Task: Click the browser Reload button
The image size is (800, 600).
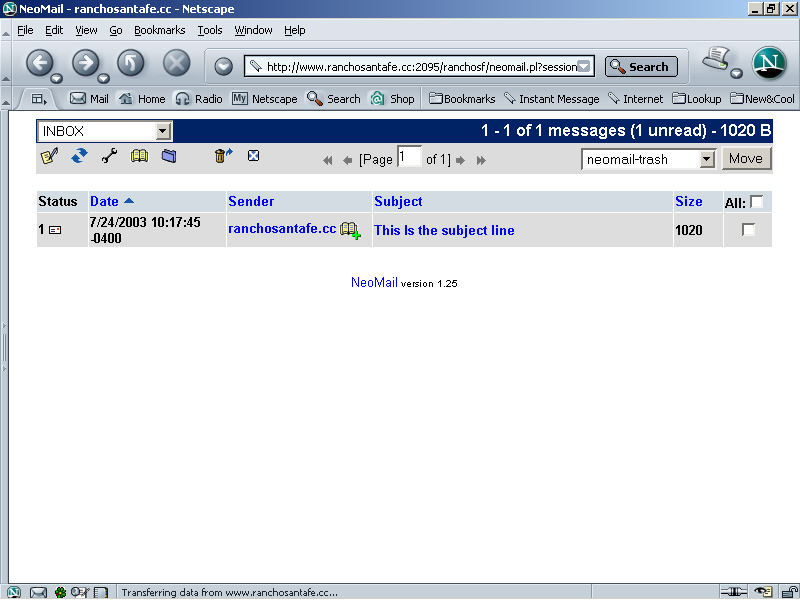Action: (x=131, y=64)
